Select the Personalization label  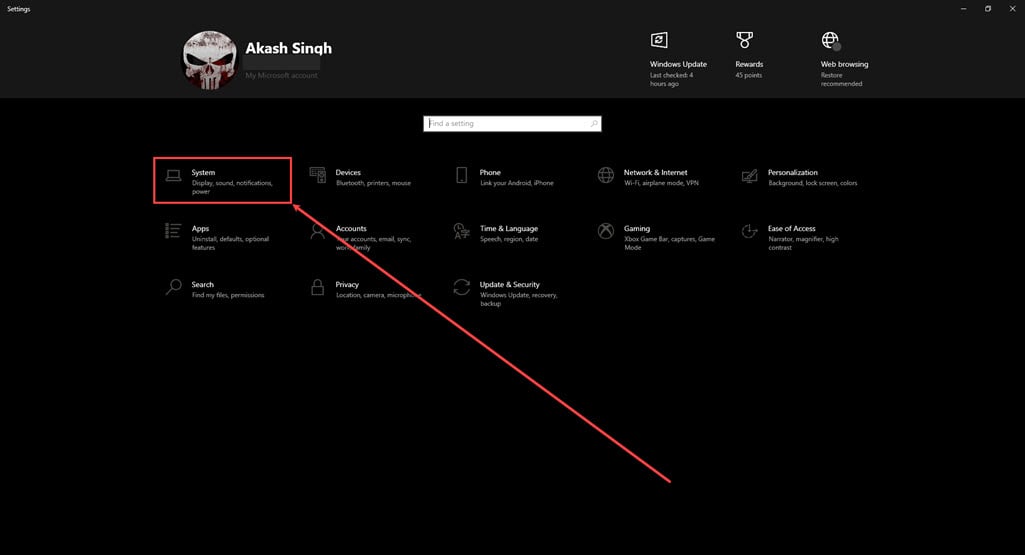point(792,173)
